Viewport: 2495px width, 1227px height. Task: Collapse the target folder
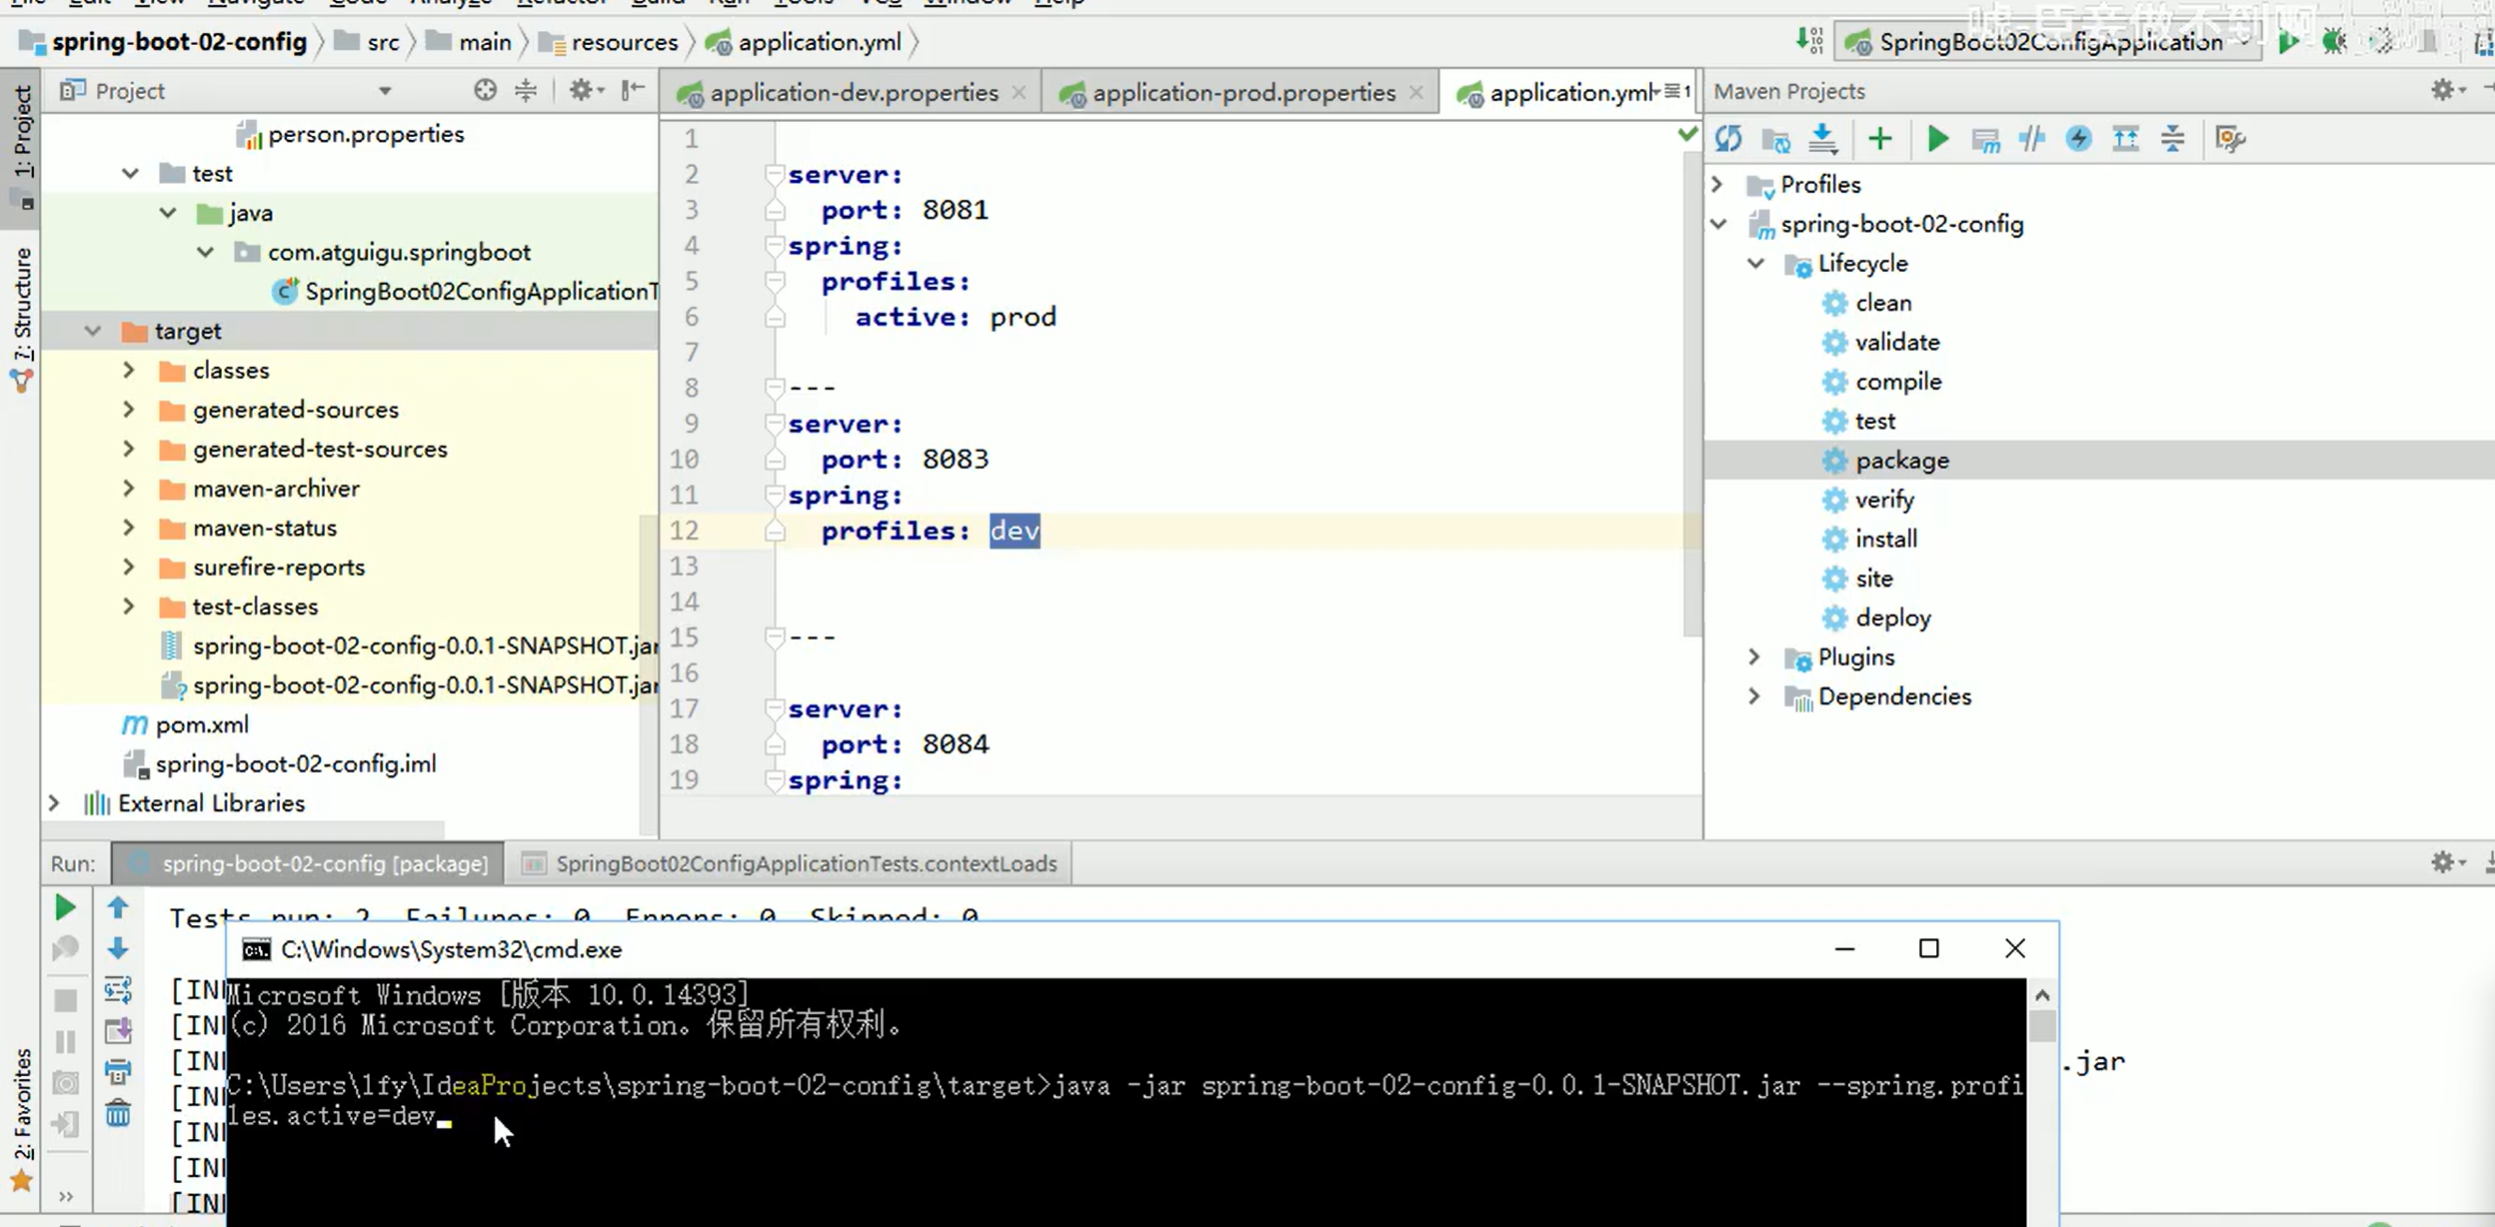tap(92, 331)
